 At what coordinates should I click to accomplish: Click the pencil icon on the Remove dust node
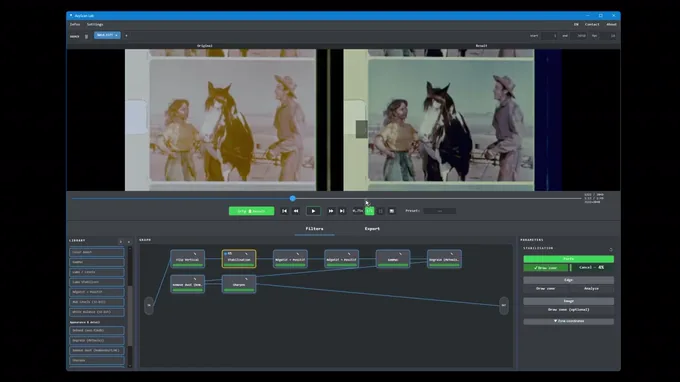point(195,279)
